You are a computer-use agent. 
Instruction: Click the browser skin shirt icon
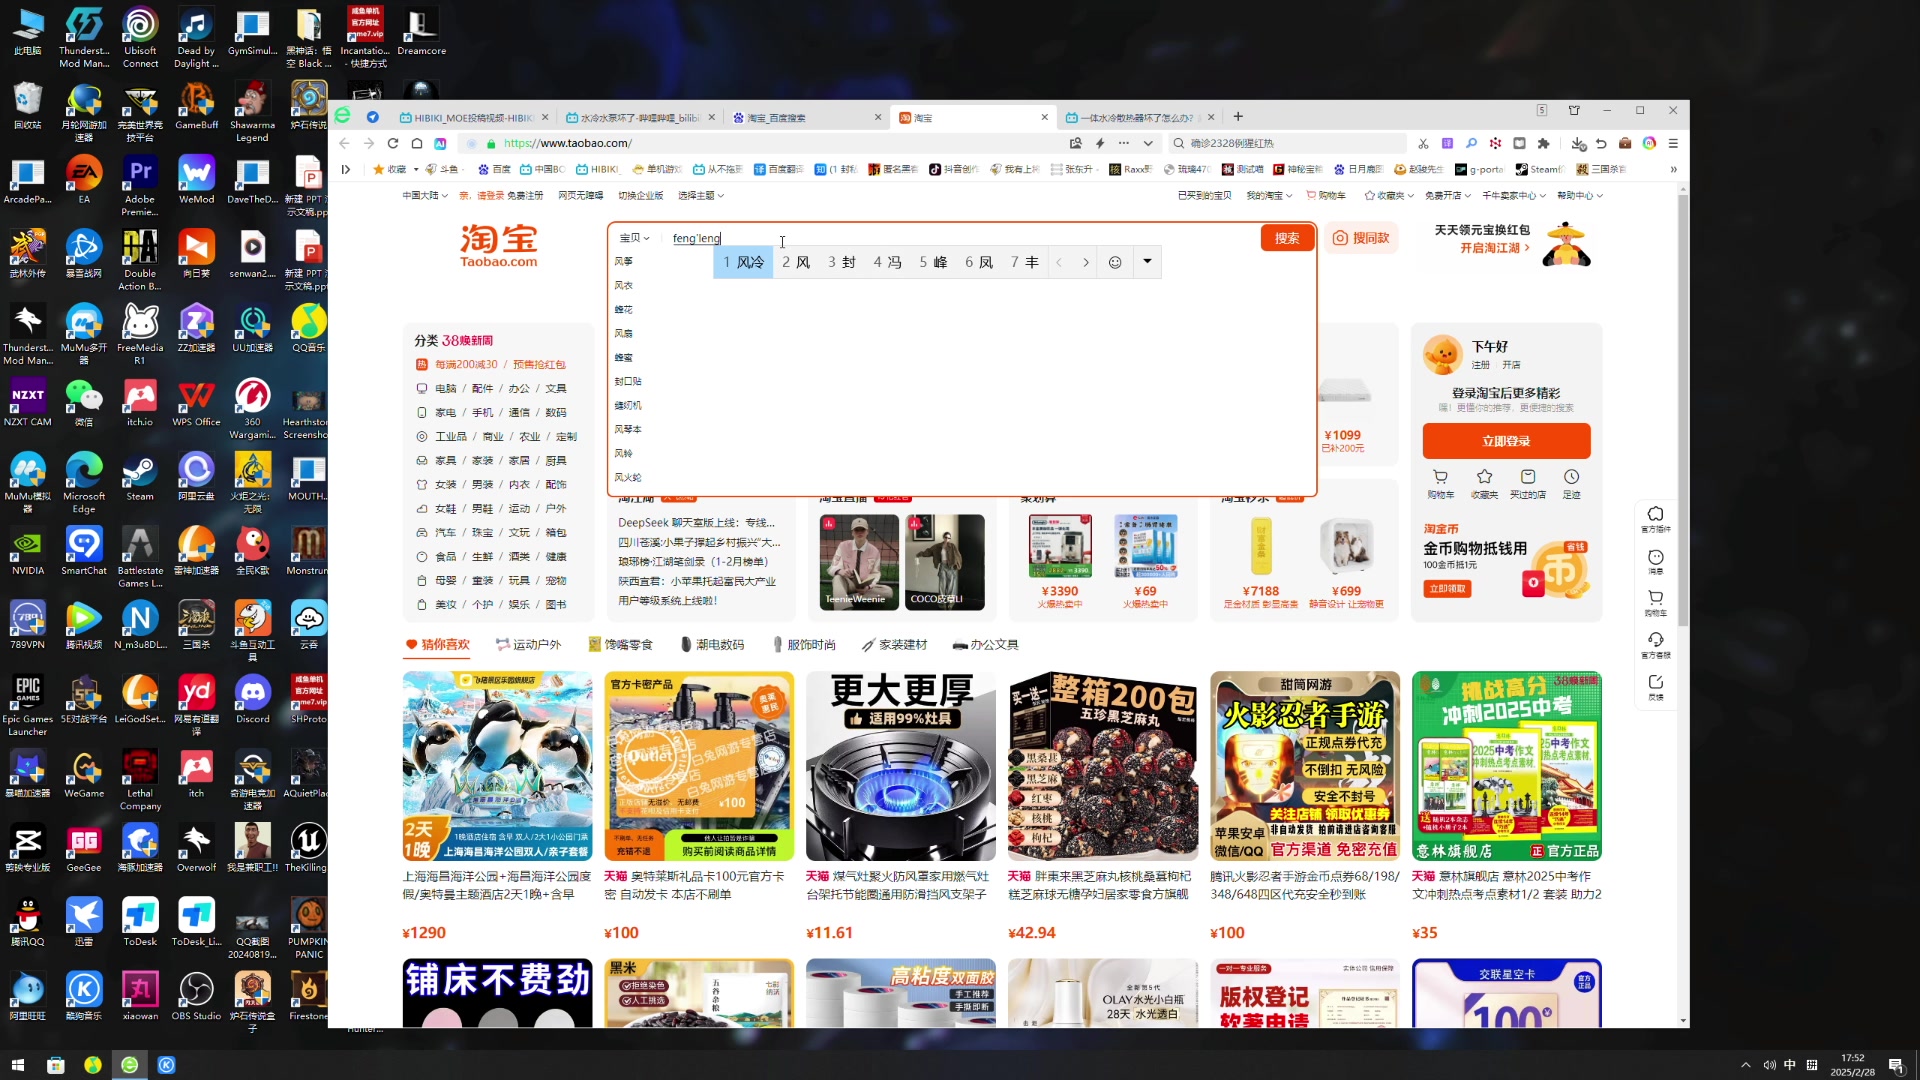click(1574, 110)
